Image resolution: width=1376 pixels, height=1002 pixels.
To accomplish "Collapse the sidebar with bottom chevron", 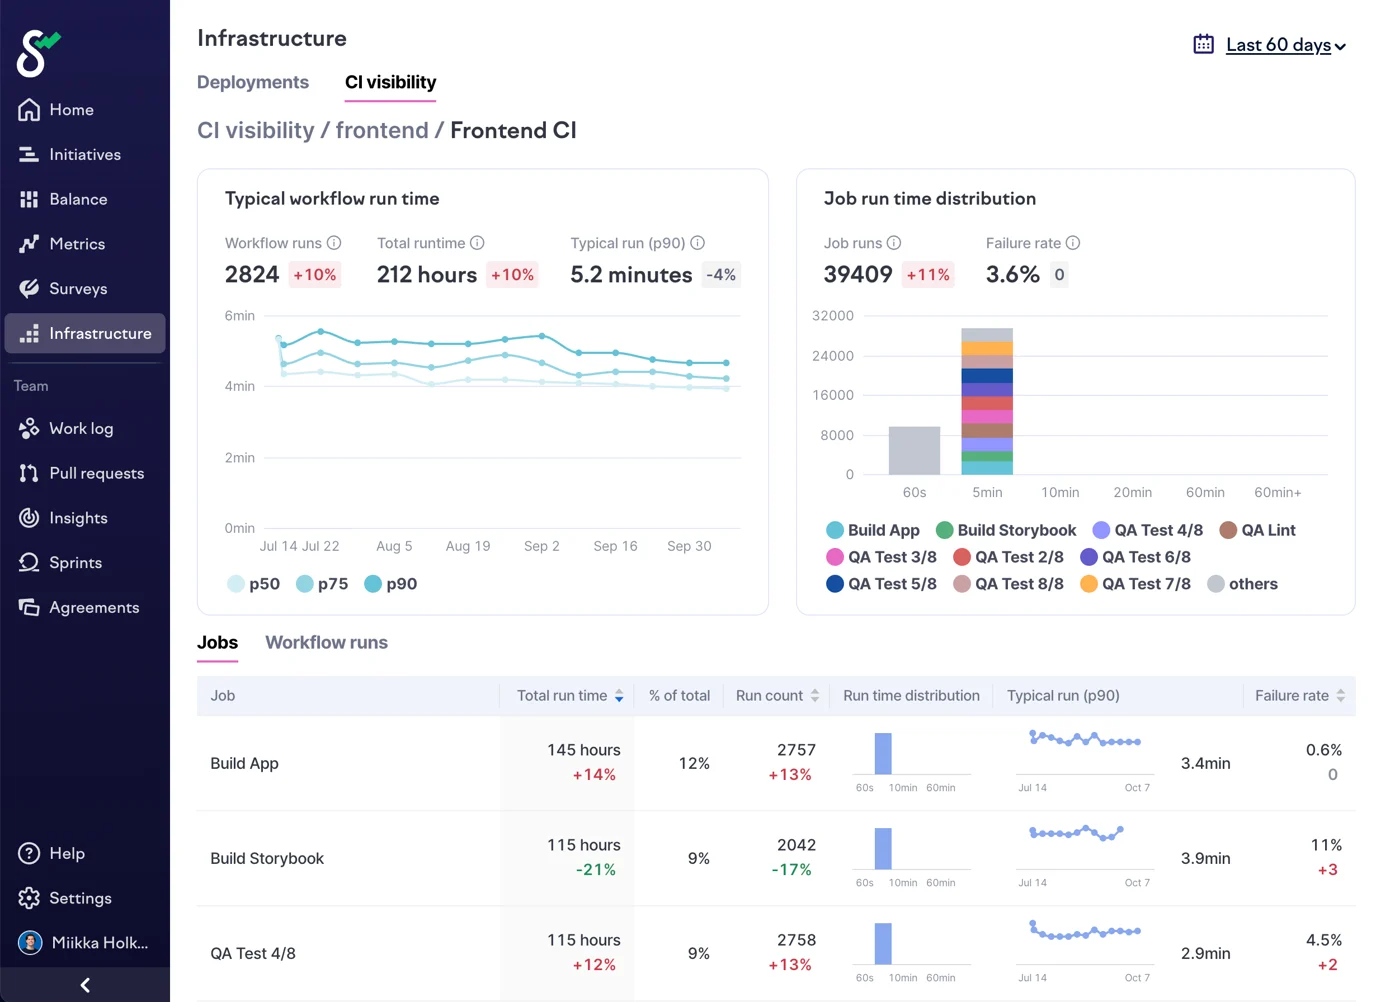I will coord(85,985).
